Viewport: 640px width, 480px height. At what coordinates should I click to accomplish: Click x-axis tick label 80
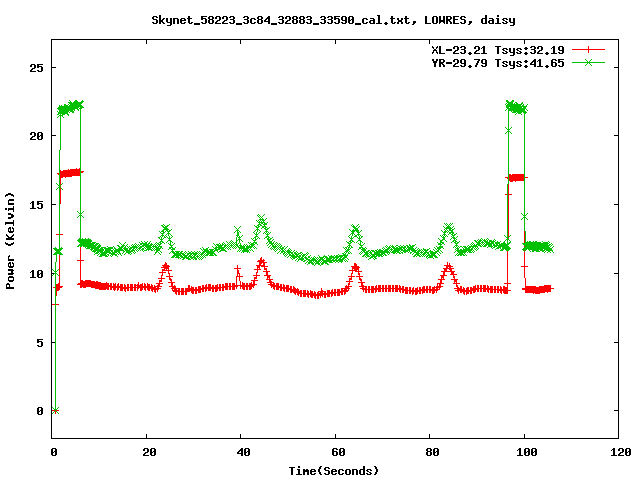click(x=432, y=452)
